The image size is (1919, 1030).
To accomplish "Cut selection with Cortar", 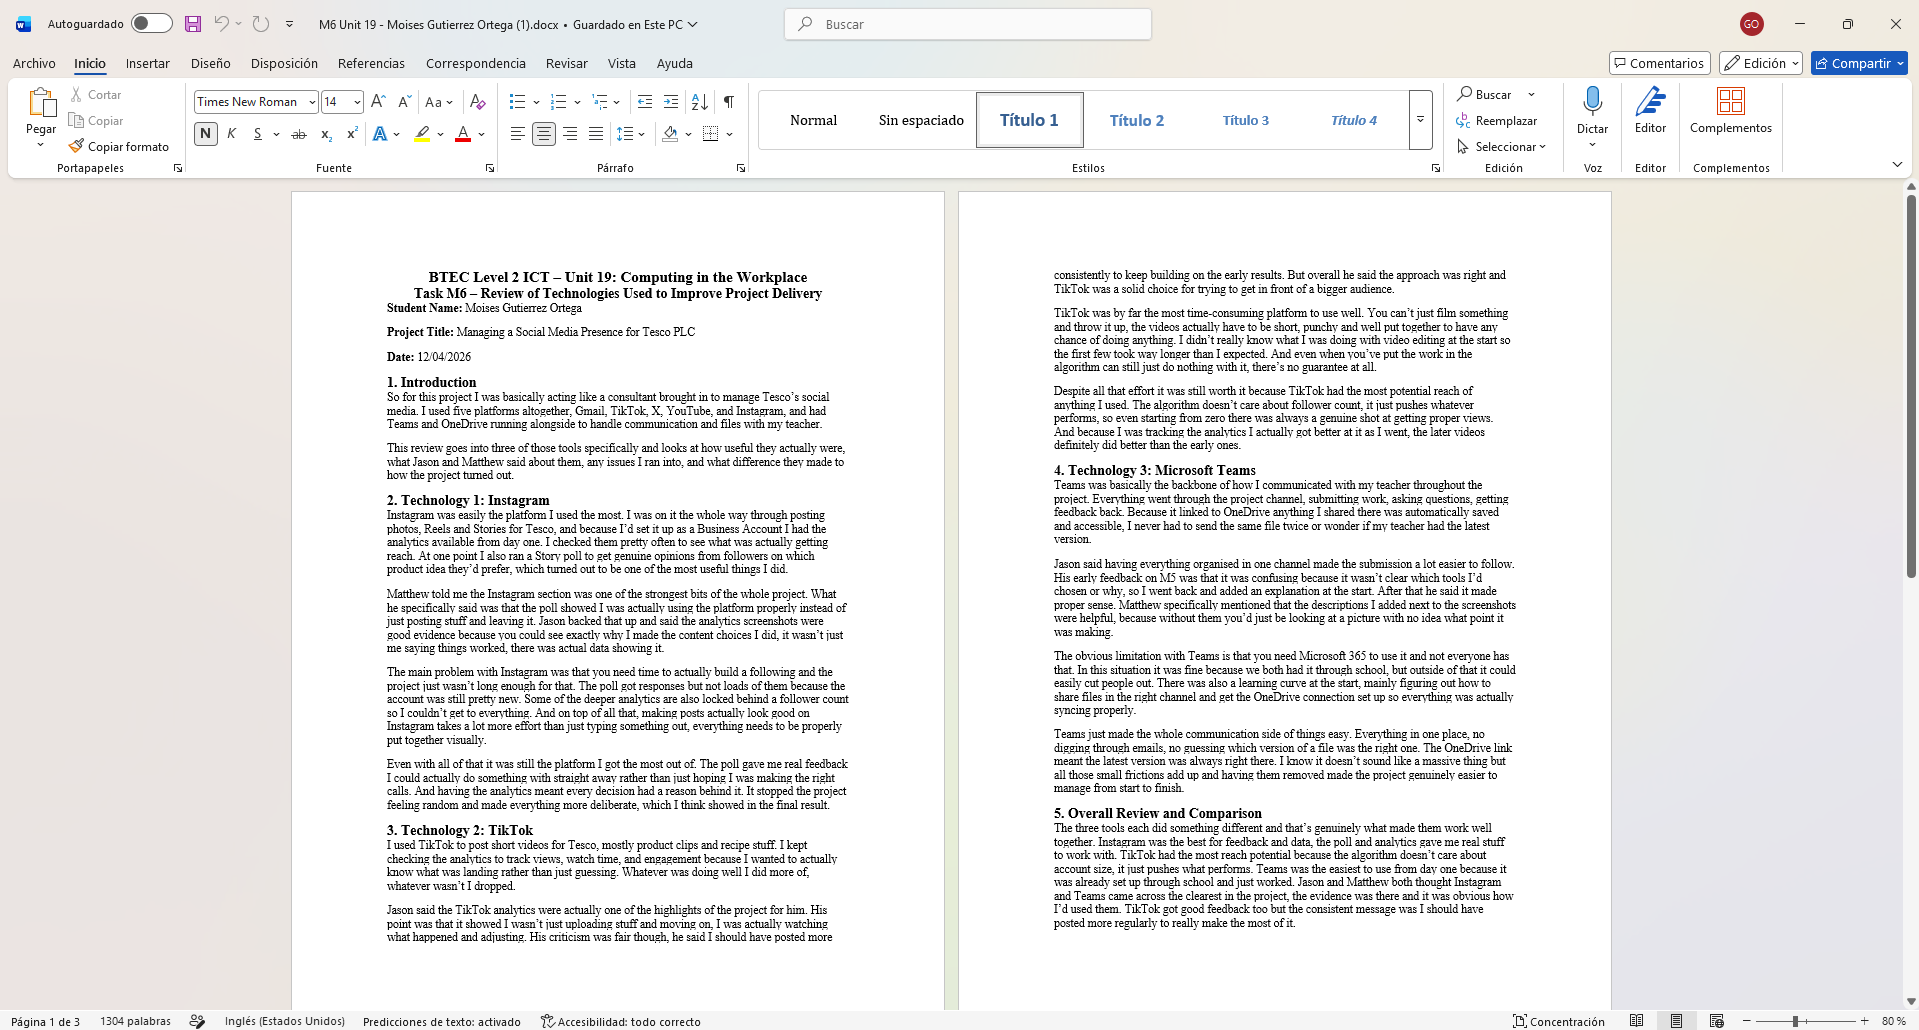I will pos(95,94).
